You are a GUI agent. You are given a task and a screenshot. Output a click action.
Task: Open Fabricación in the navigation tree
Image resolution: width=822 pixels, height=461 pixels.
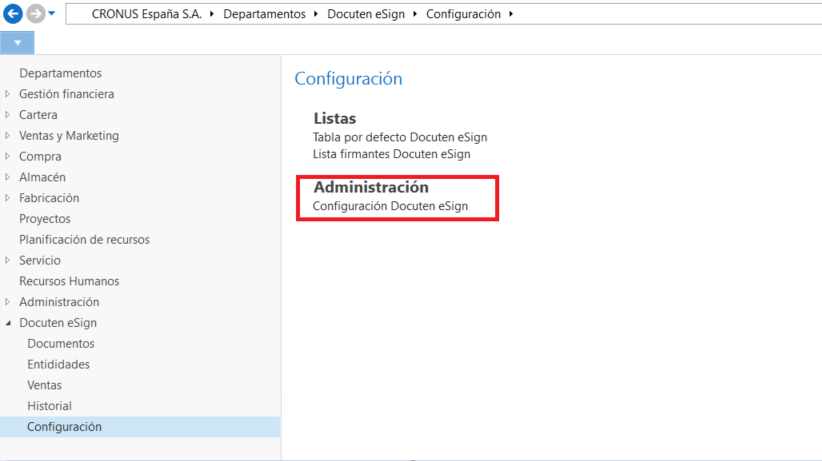click(x=49, y=198)
